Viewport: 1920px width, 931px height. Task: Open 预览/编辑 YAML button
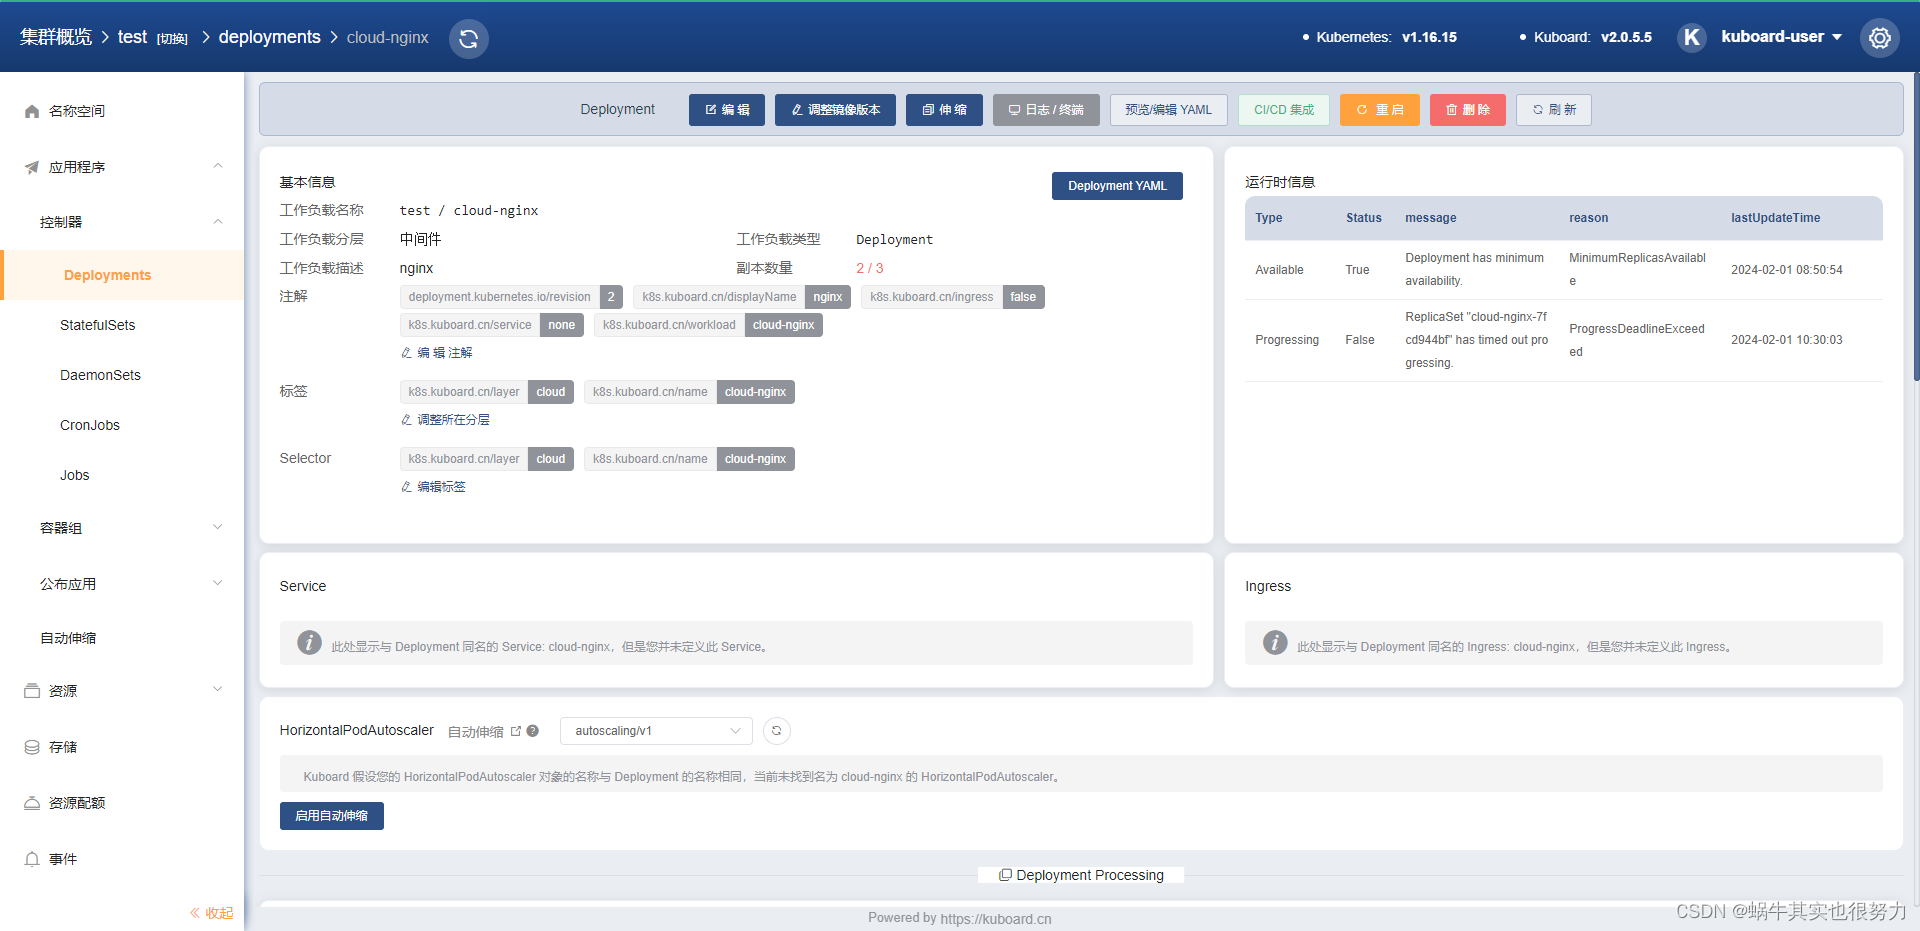click(x=1168, y=110)
